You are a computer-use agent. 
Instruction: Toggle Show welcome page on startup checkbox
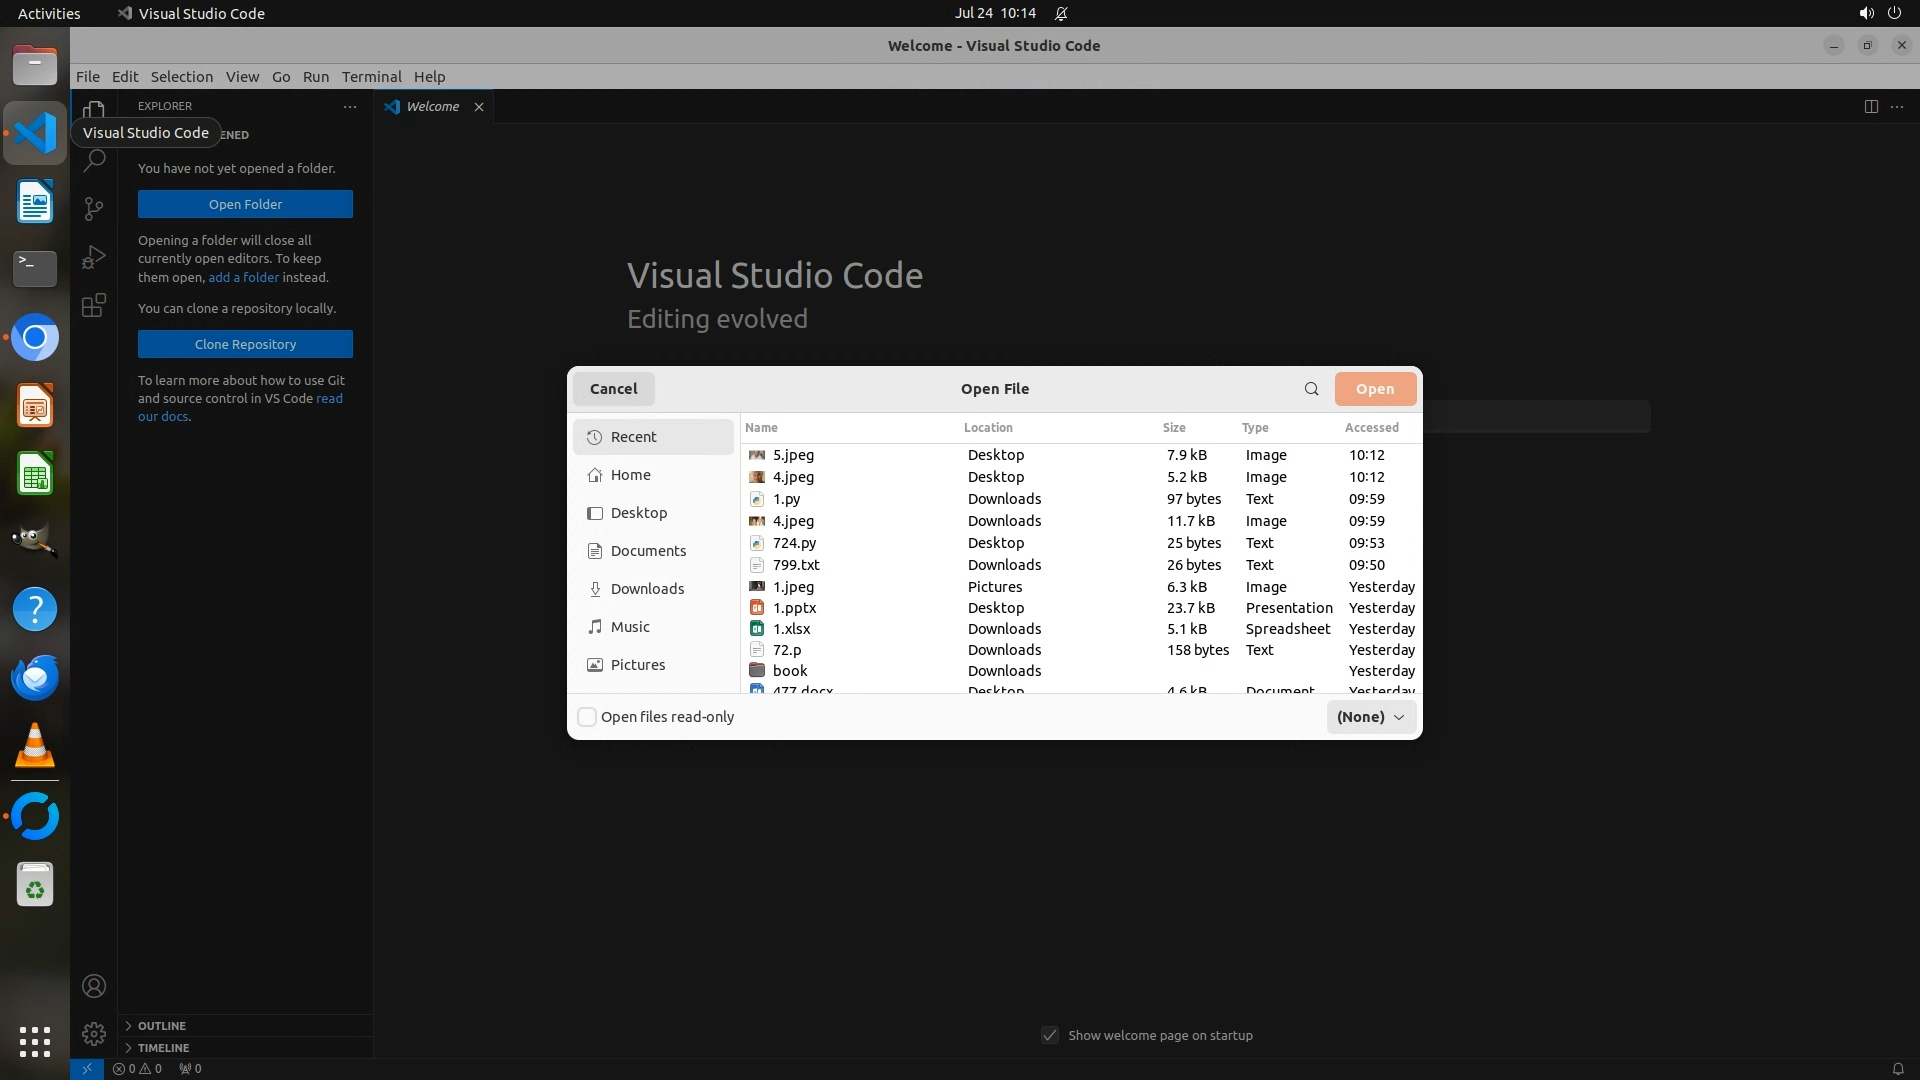(1050, 1035)
